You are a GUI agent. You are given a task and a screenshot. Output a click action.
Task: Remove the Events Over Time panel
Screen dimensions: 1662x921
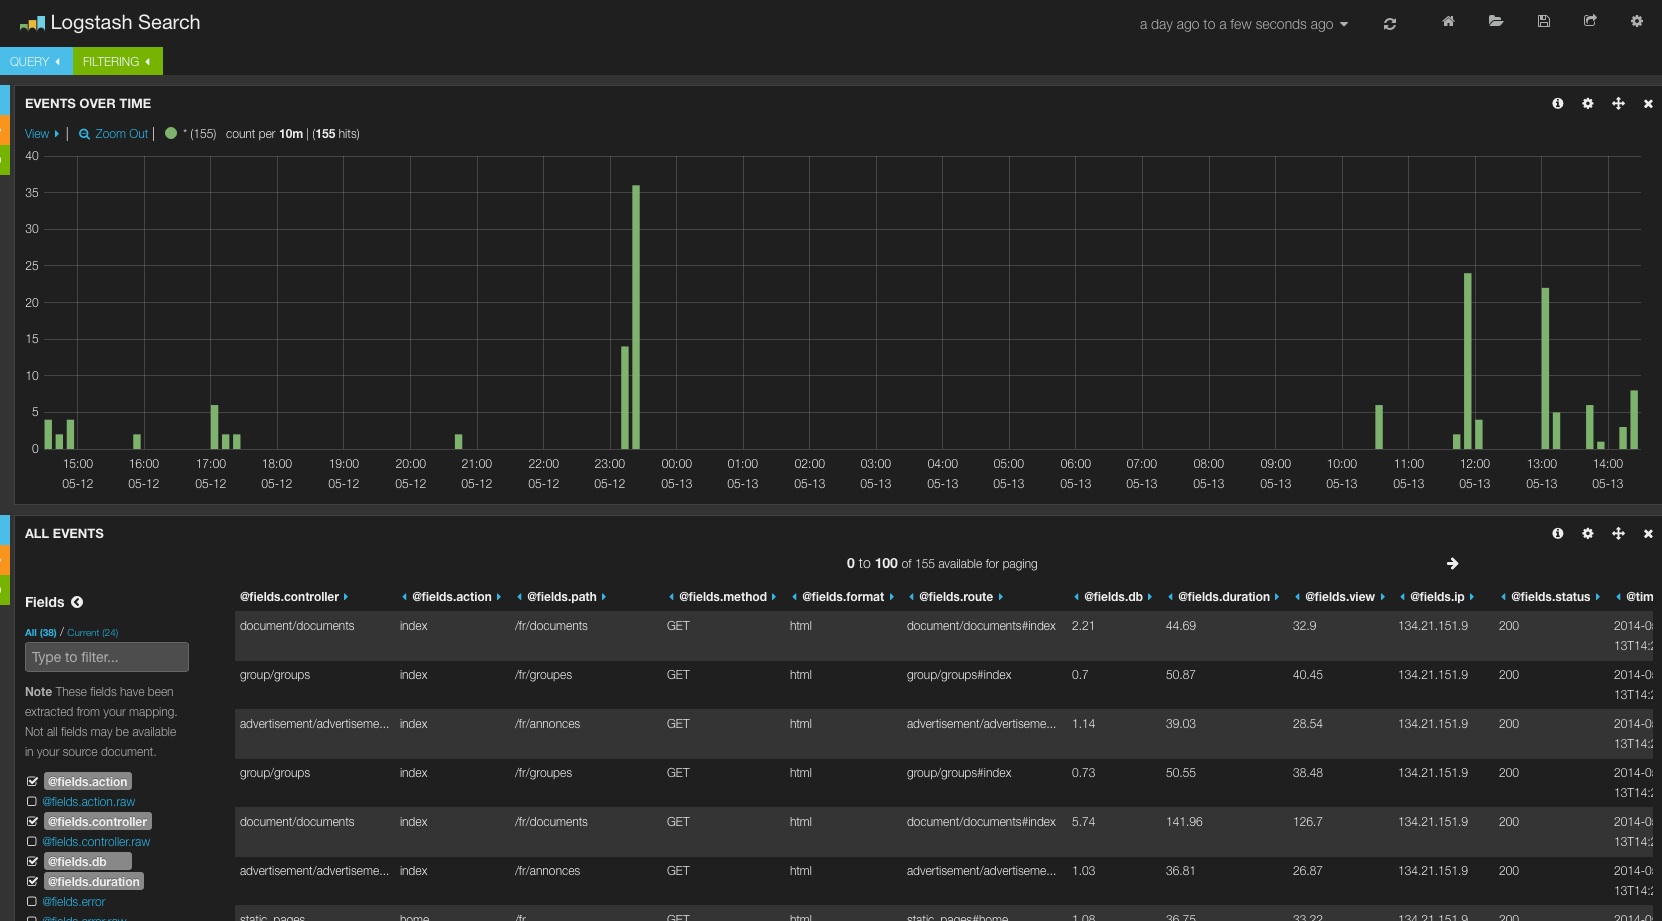(1648, 104)
